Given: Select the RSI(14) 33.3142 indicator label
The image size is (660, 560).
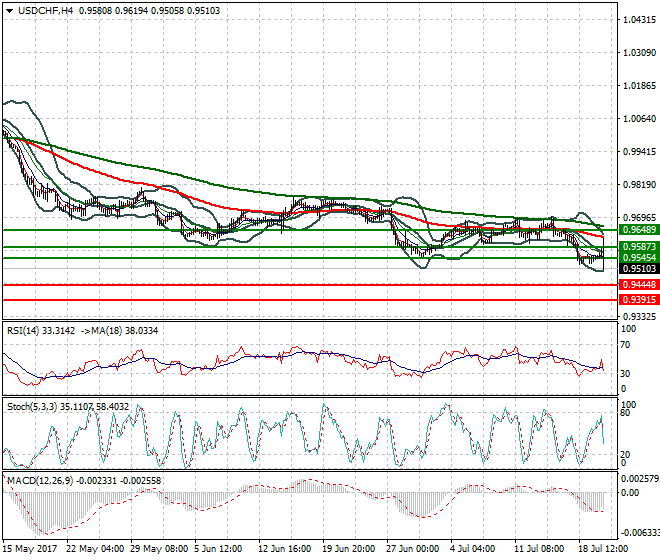Looking at the screenshot, I should click(x=41, y=331).
